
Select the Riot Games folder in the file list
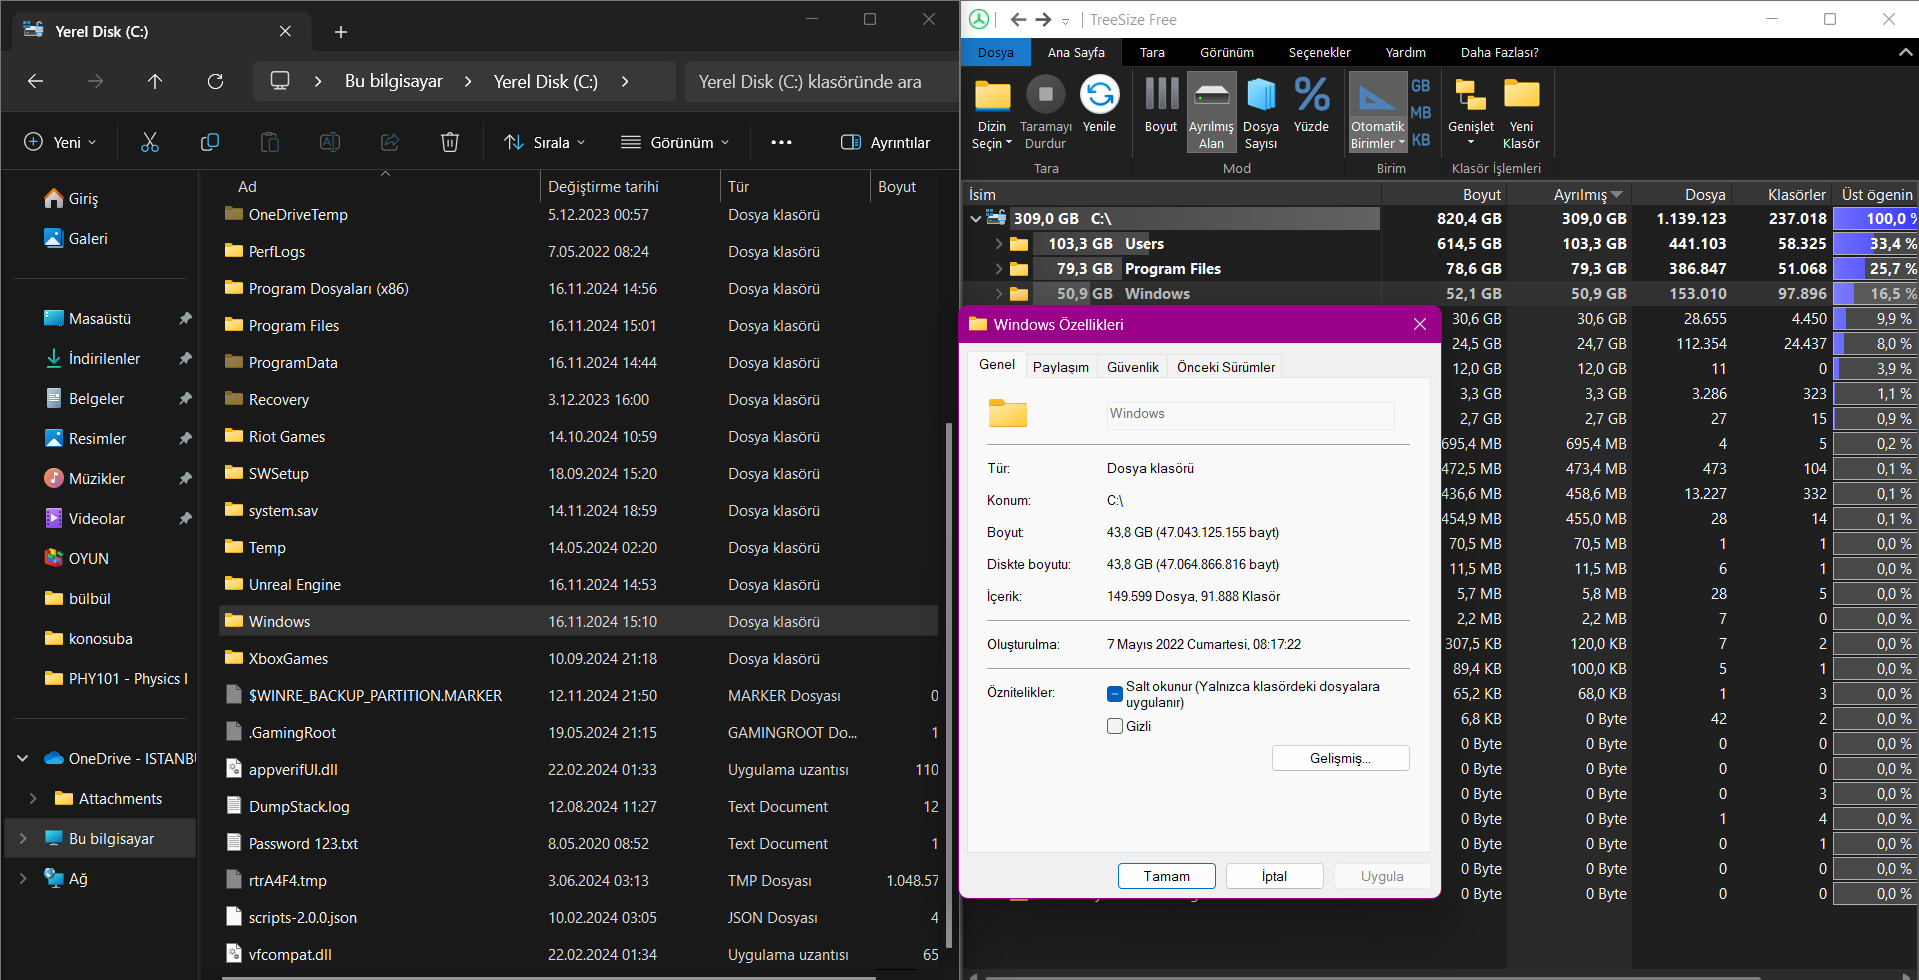click(x=578, y=436)
